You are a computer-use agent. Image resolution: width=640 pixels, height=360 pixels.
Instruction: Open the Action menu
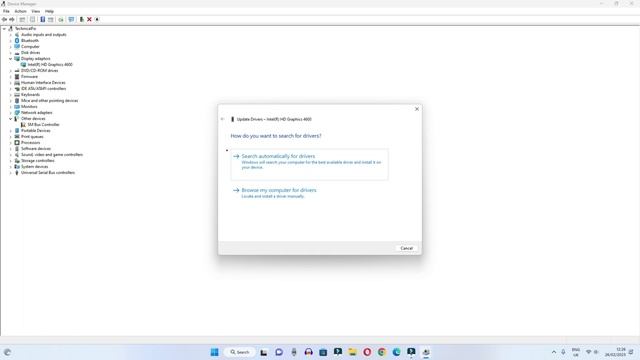tap(20, 11)
